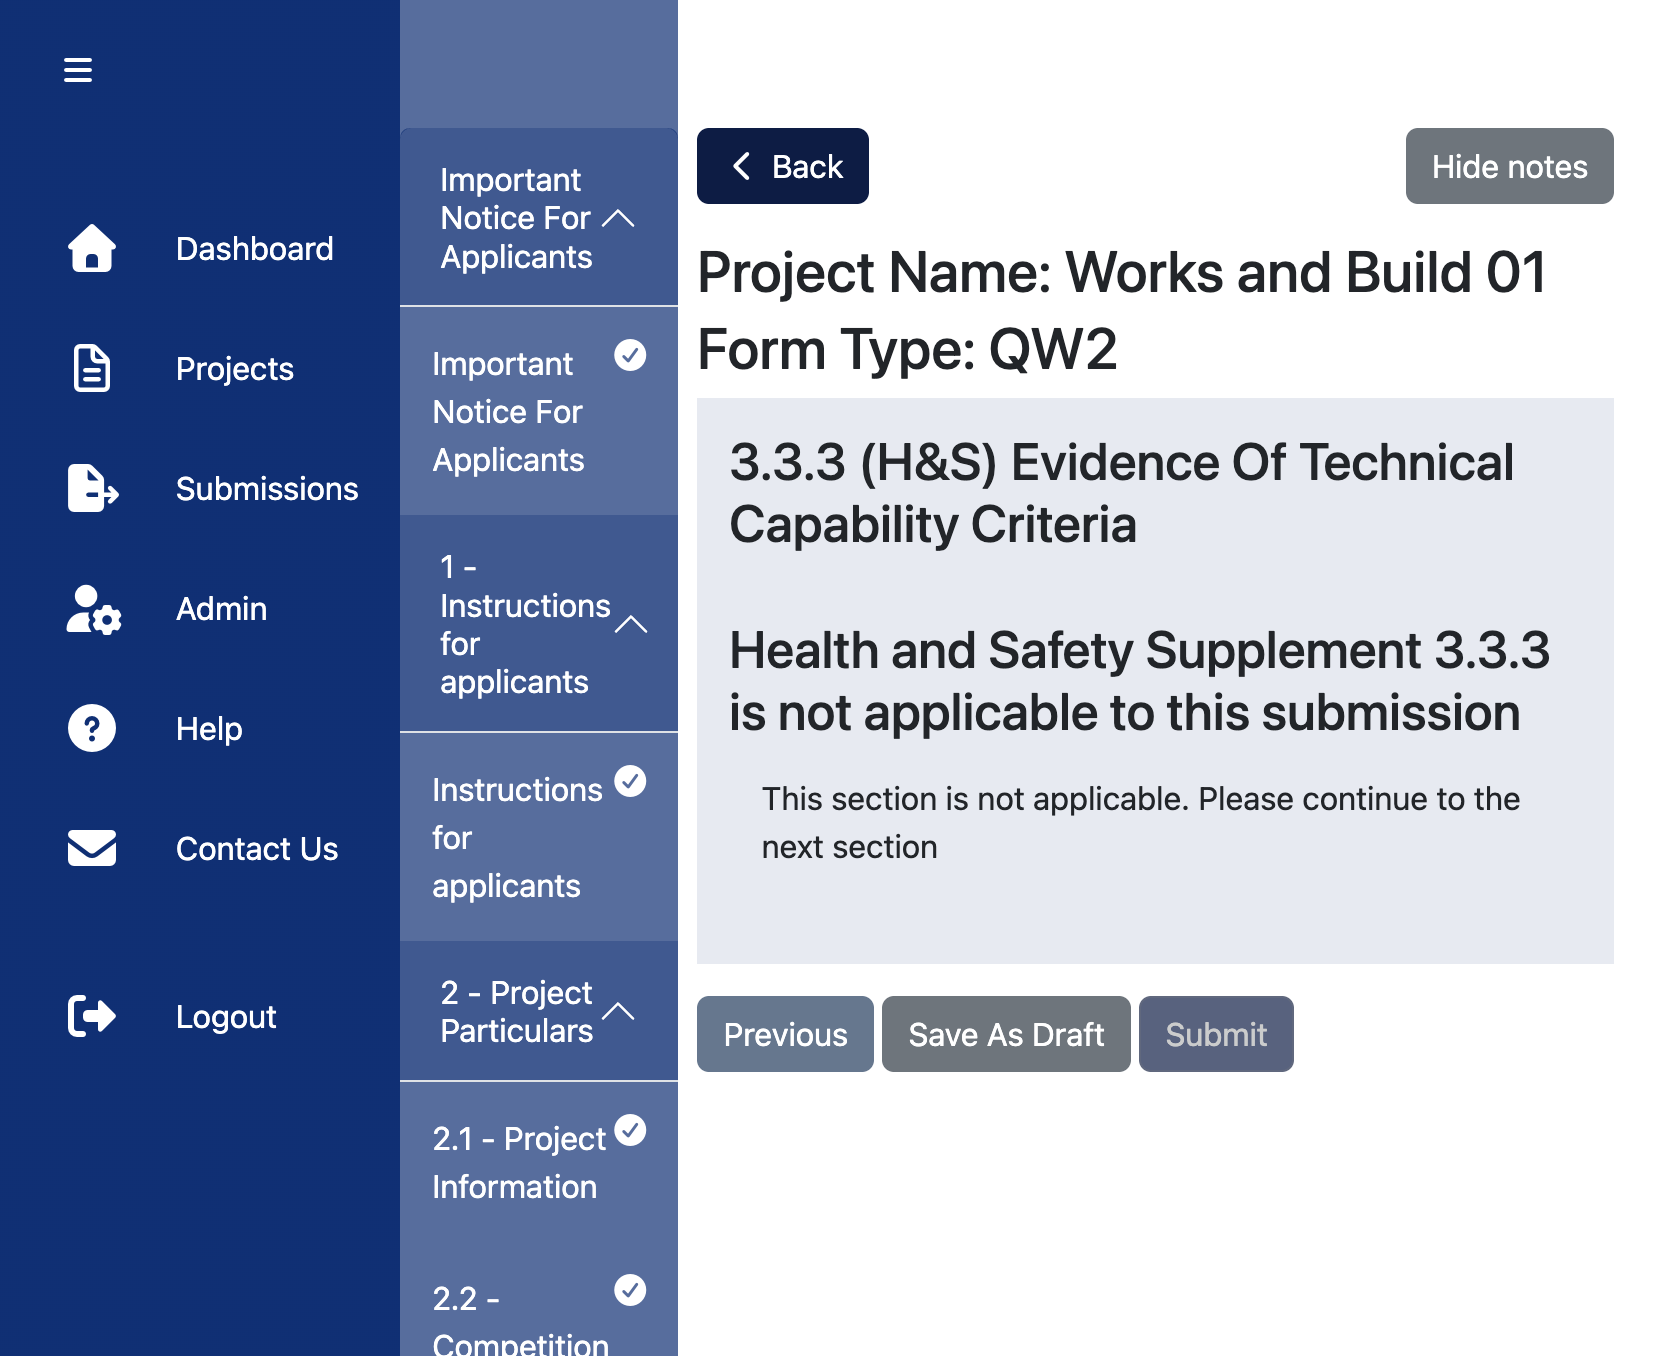Log out using the Logout link
The image size is (1670, 1356).
(x=226, y=1017)
